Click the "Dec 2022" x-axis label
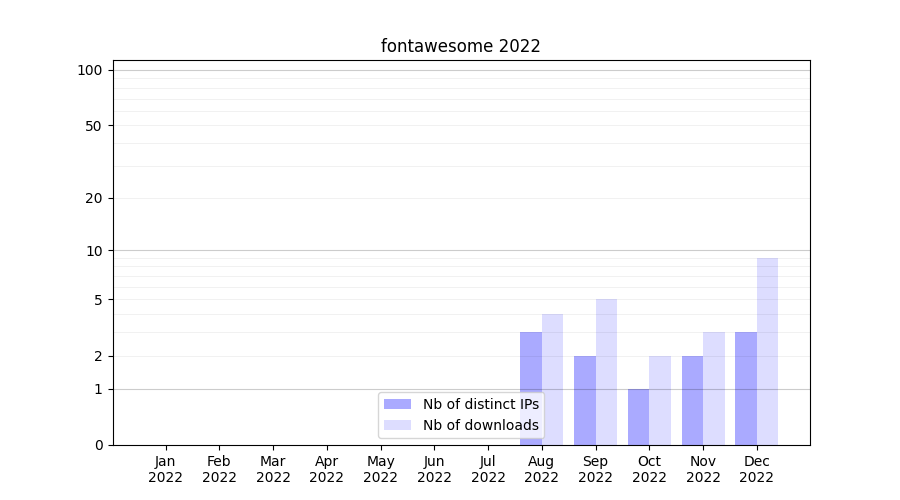 pyautogui.click(x=757, y=469)
